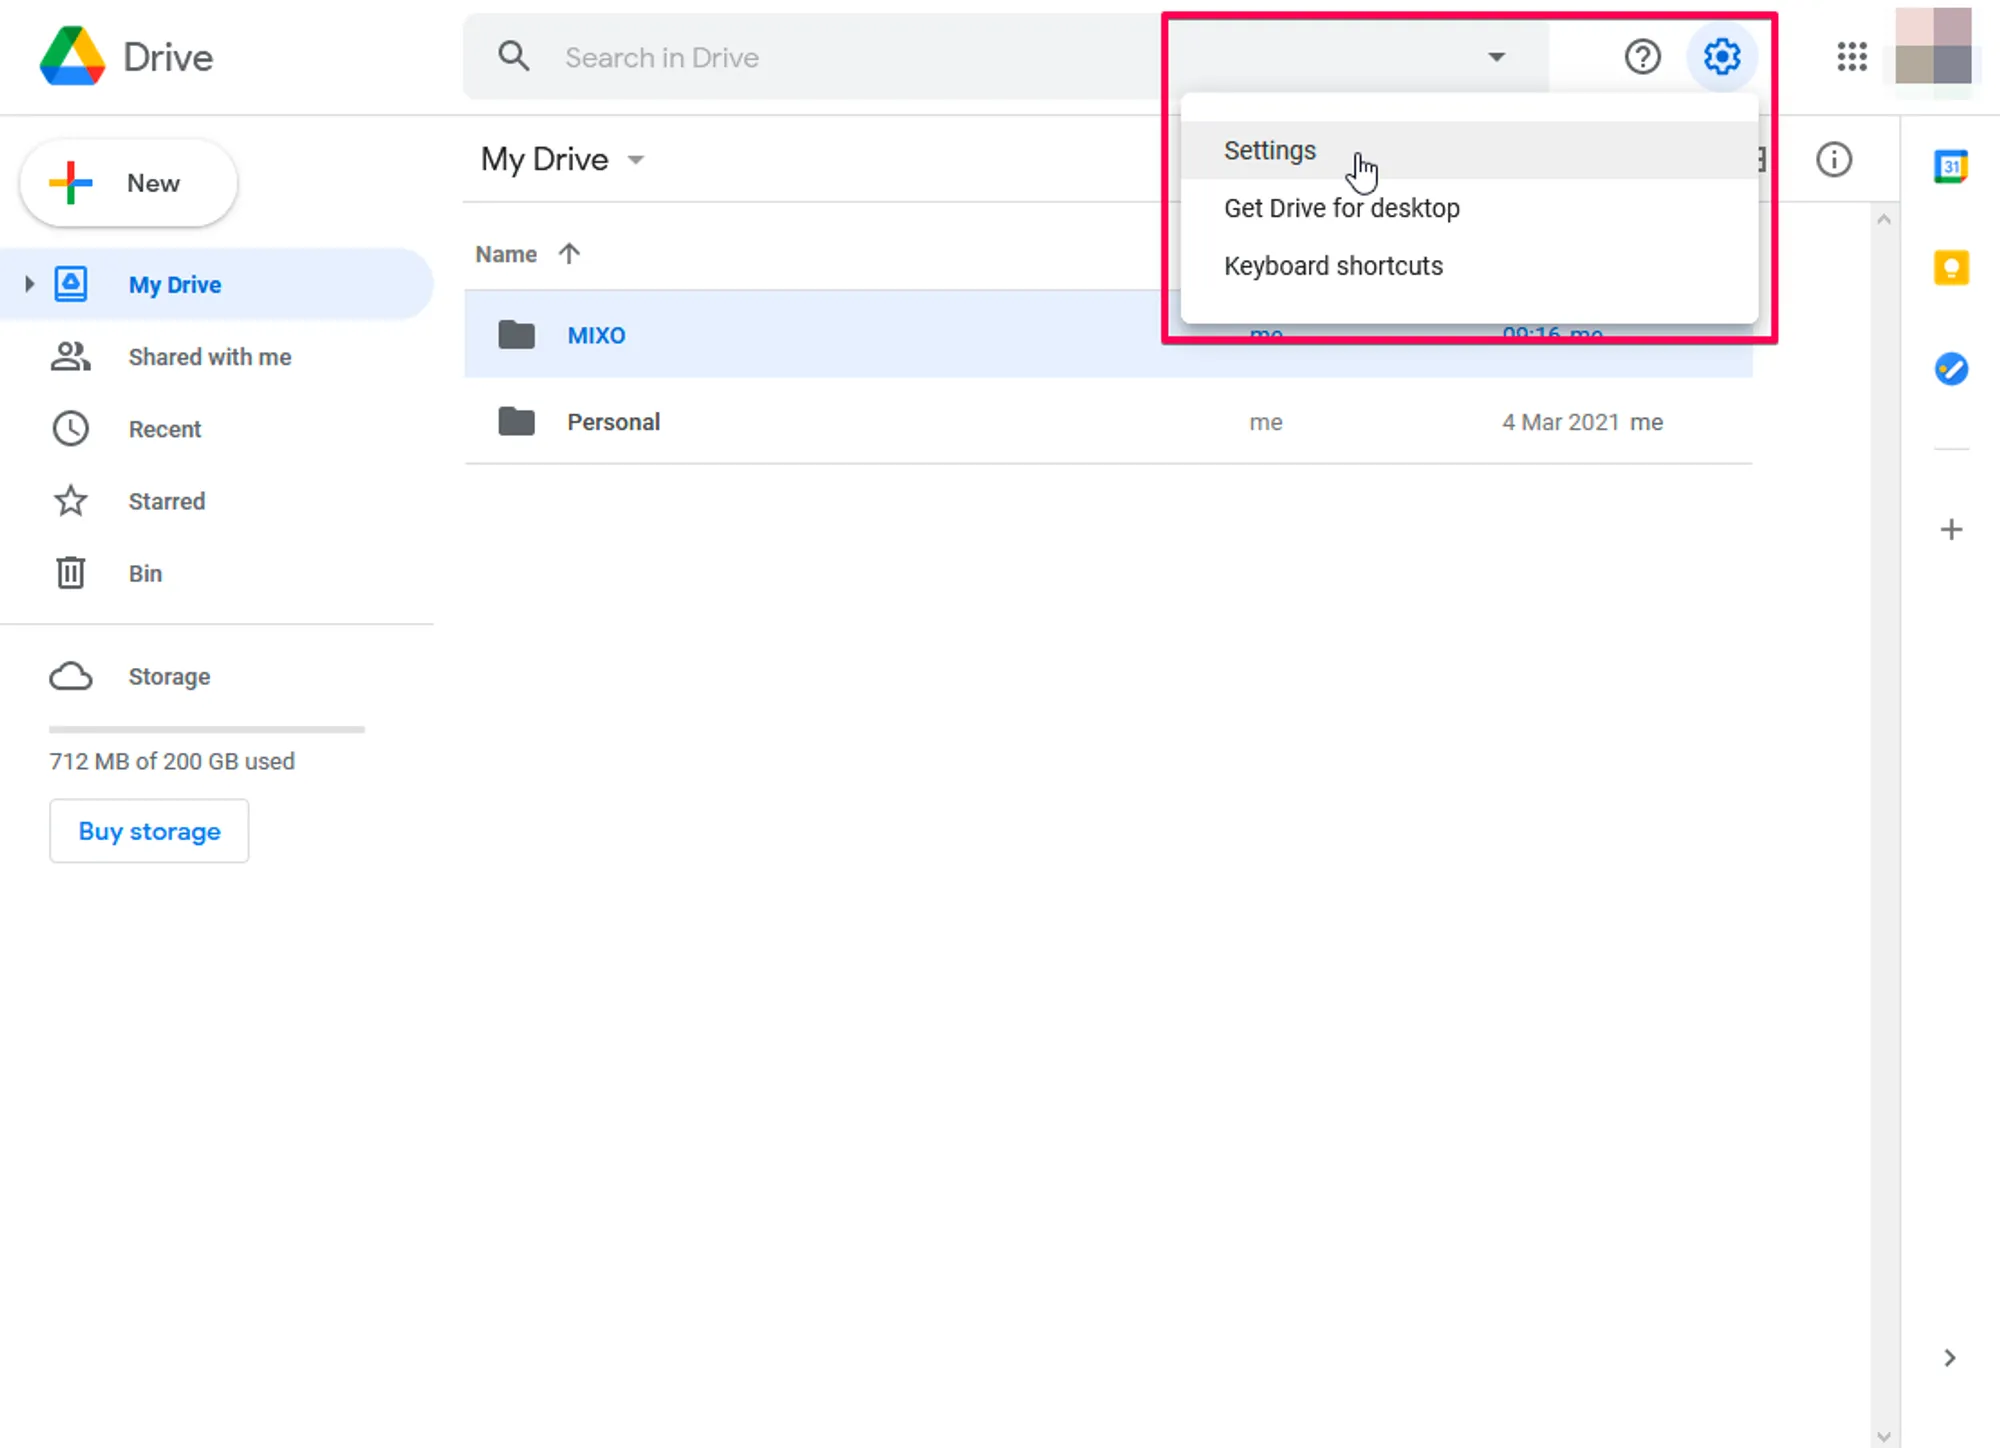Toggle name sort direction arrow
The width and height of the screenshot is (2000, 1448).
point(569,254)
